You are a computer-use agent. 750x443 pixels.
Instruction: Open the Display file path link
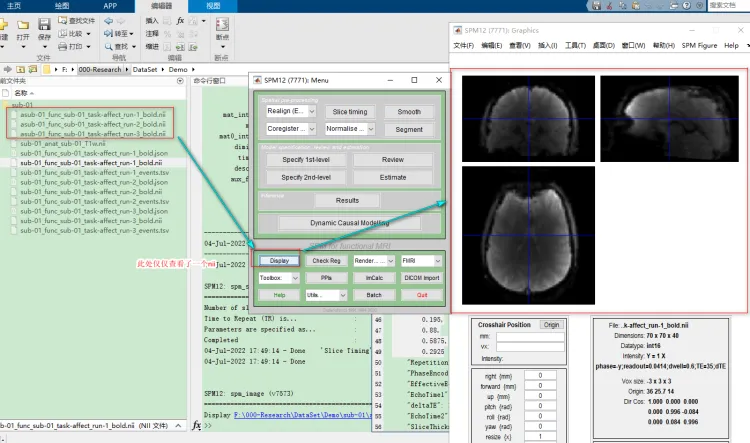[303, 415]
